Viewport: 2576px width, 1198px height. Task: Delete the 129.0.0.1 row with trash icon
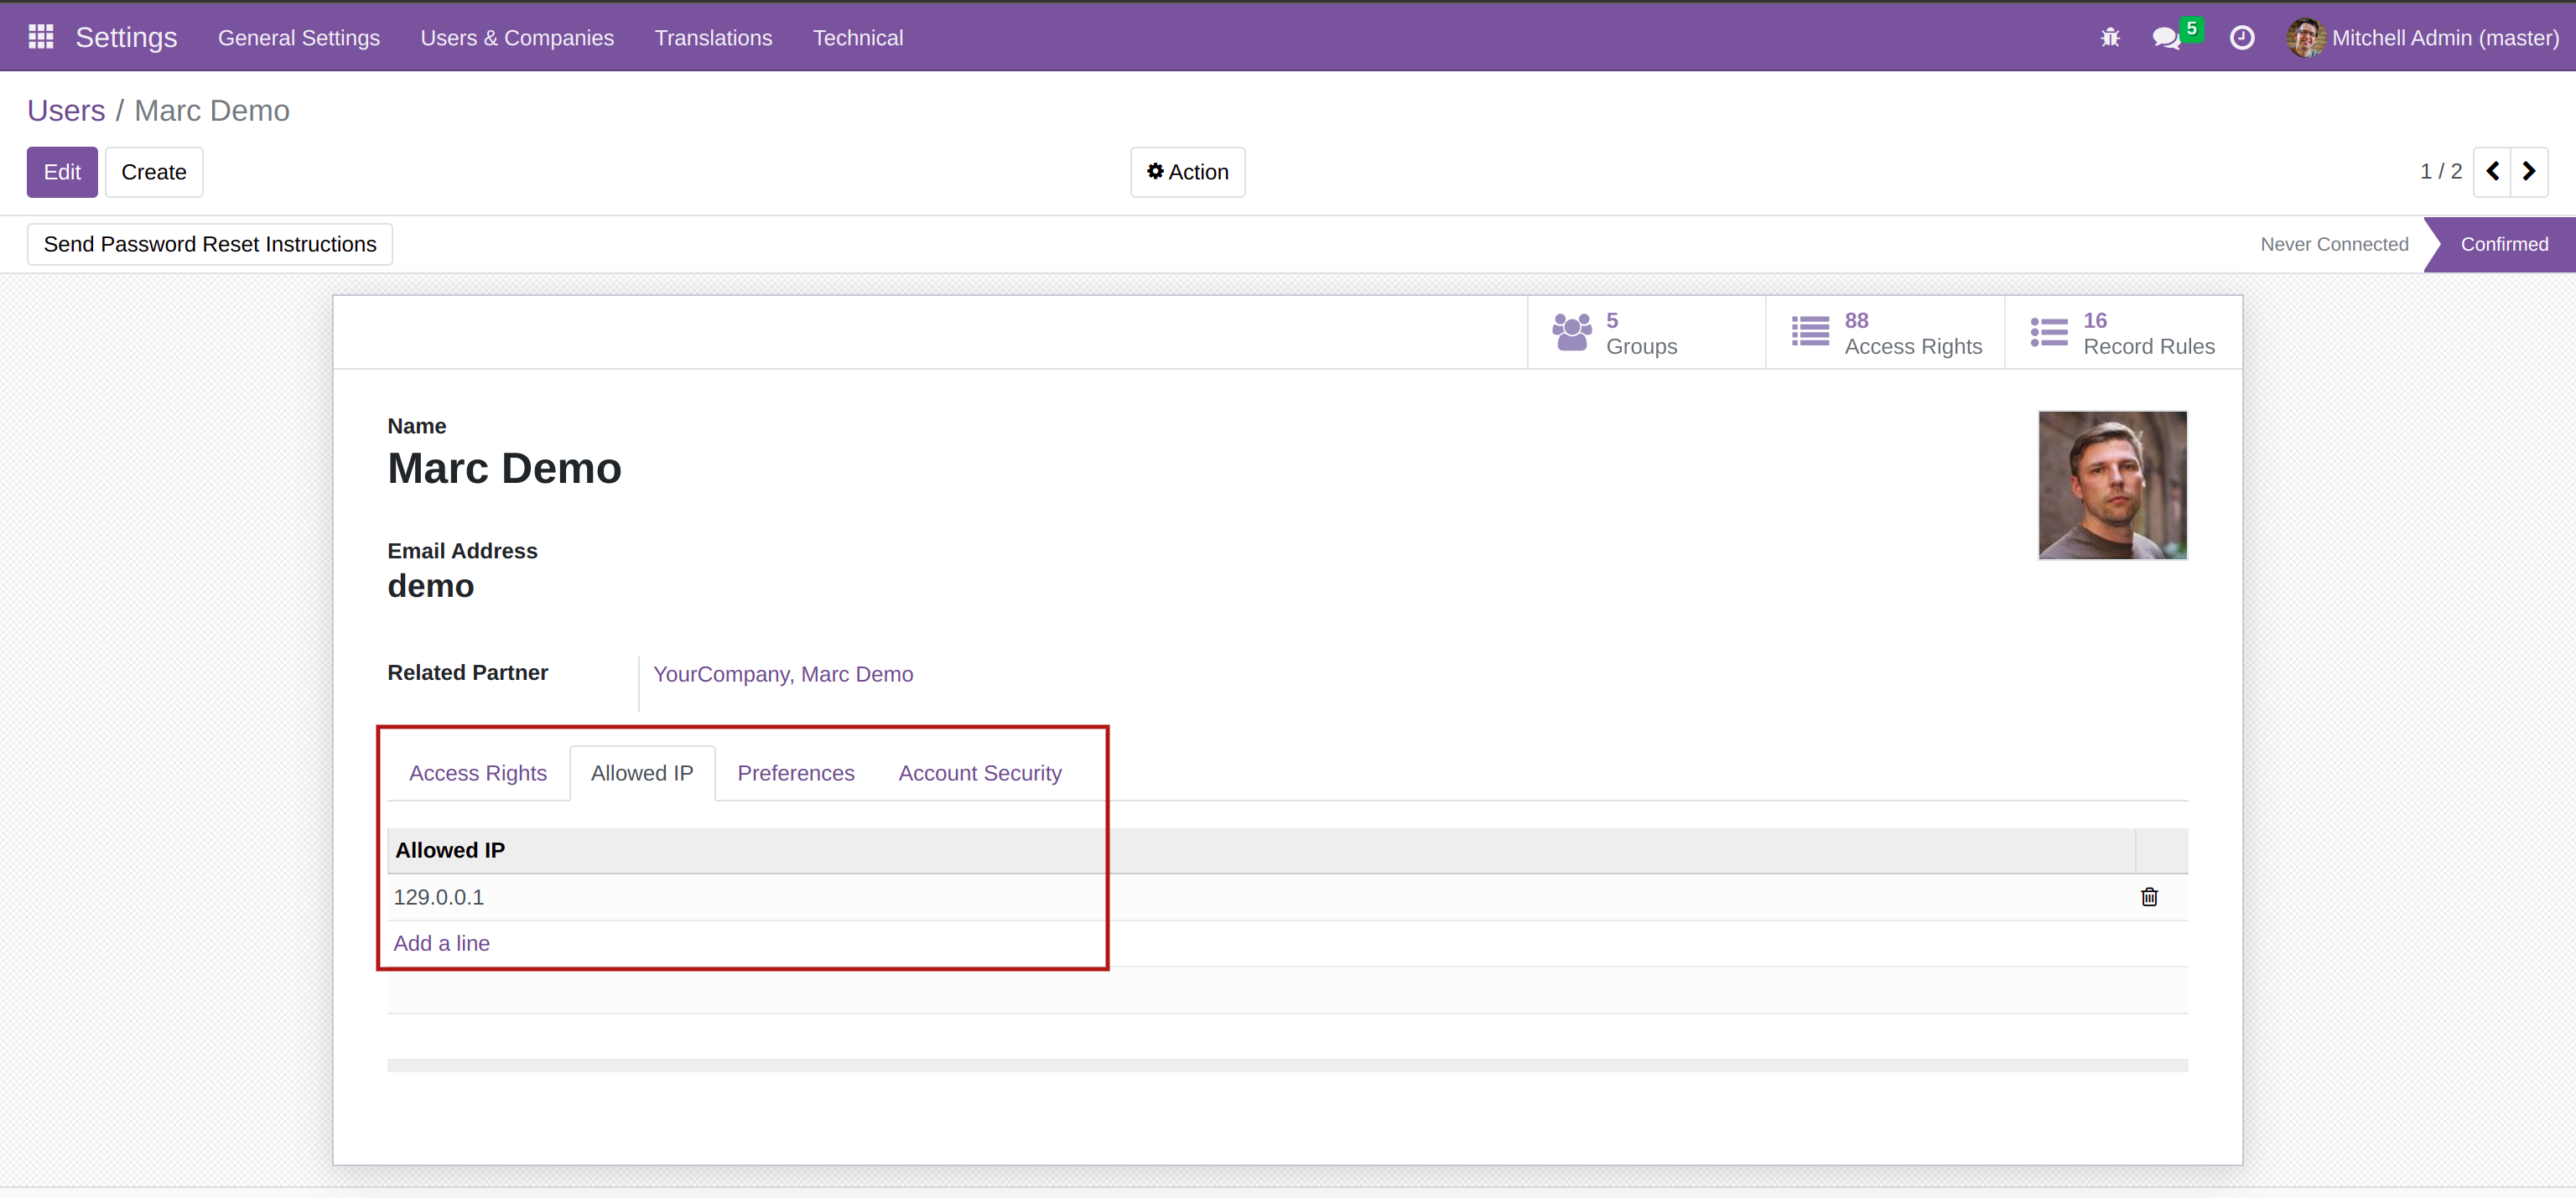pos(2148,897)
